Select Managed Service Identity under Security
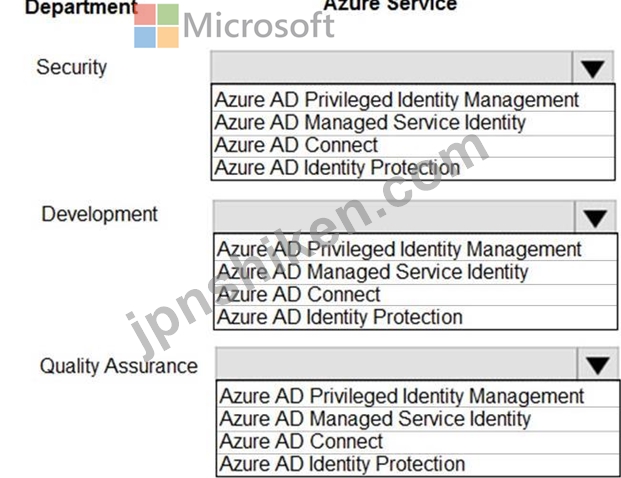Viewport: 621px width, 478px height. [x=413, y=123]
